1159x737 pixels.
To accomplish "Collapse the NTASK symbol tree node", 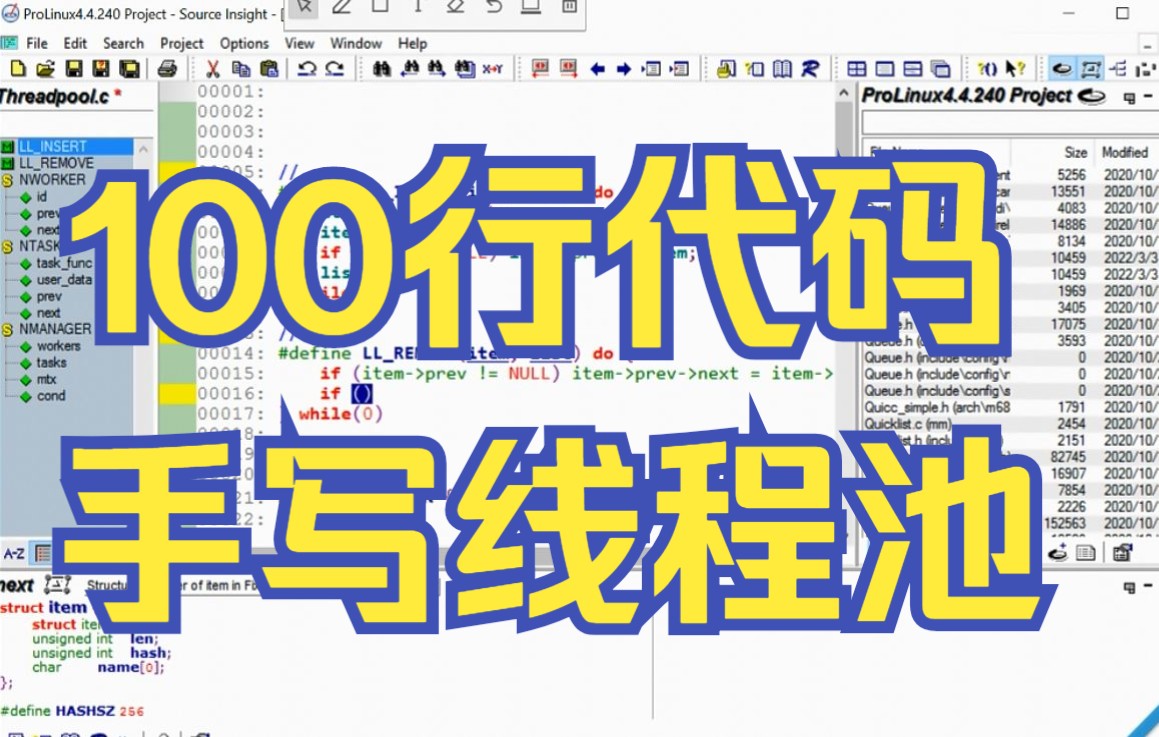I will [x=8, y=245].
